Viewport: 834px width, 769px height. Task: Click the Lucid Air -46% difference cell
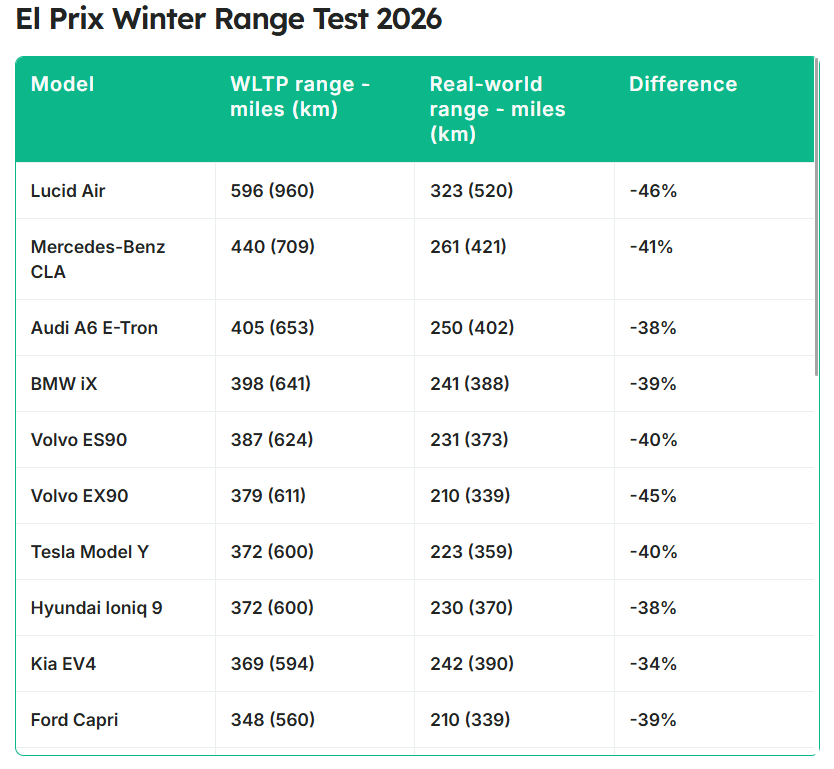[653, 191]
